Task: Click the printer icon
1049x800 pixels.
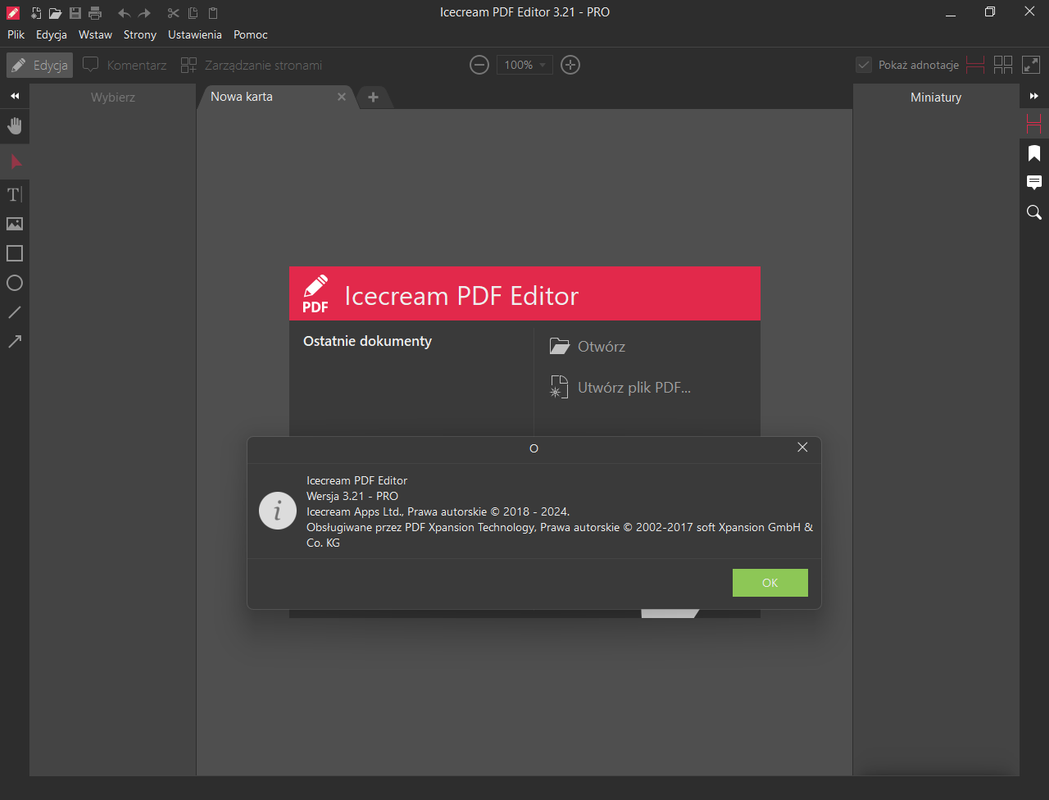Action: click(95, 13)
